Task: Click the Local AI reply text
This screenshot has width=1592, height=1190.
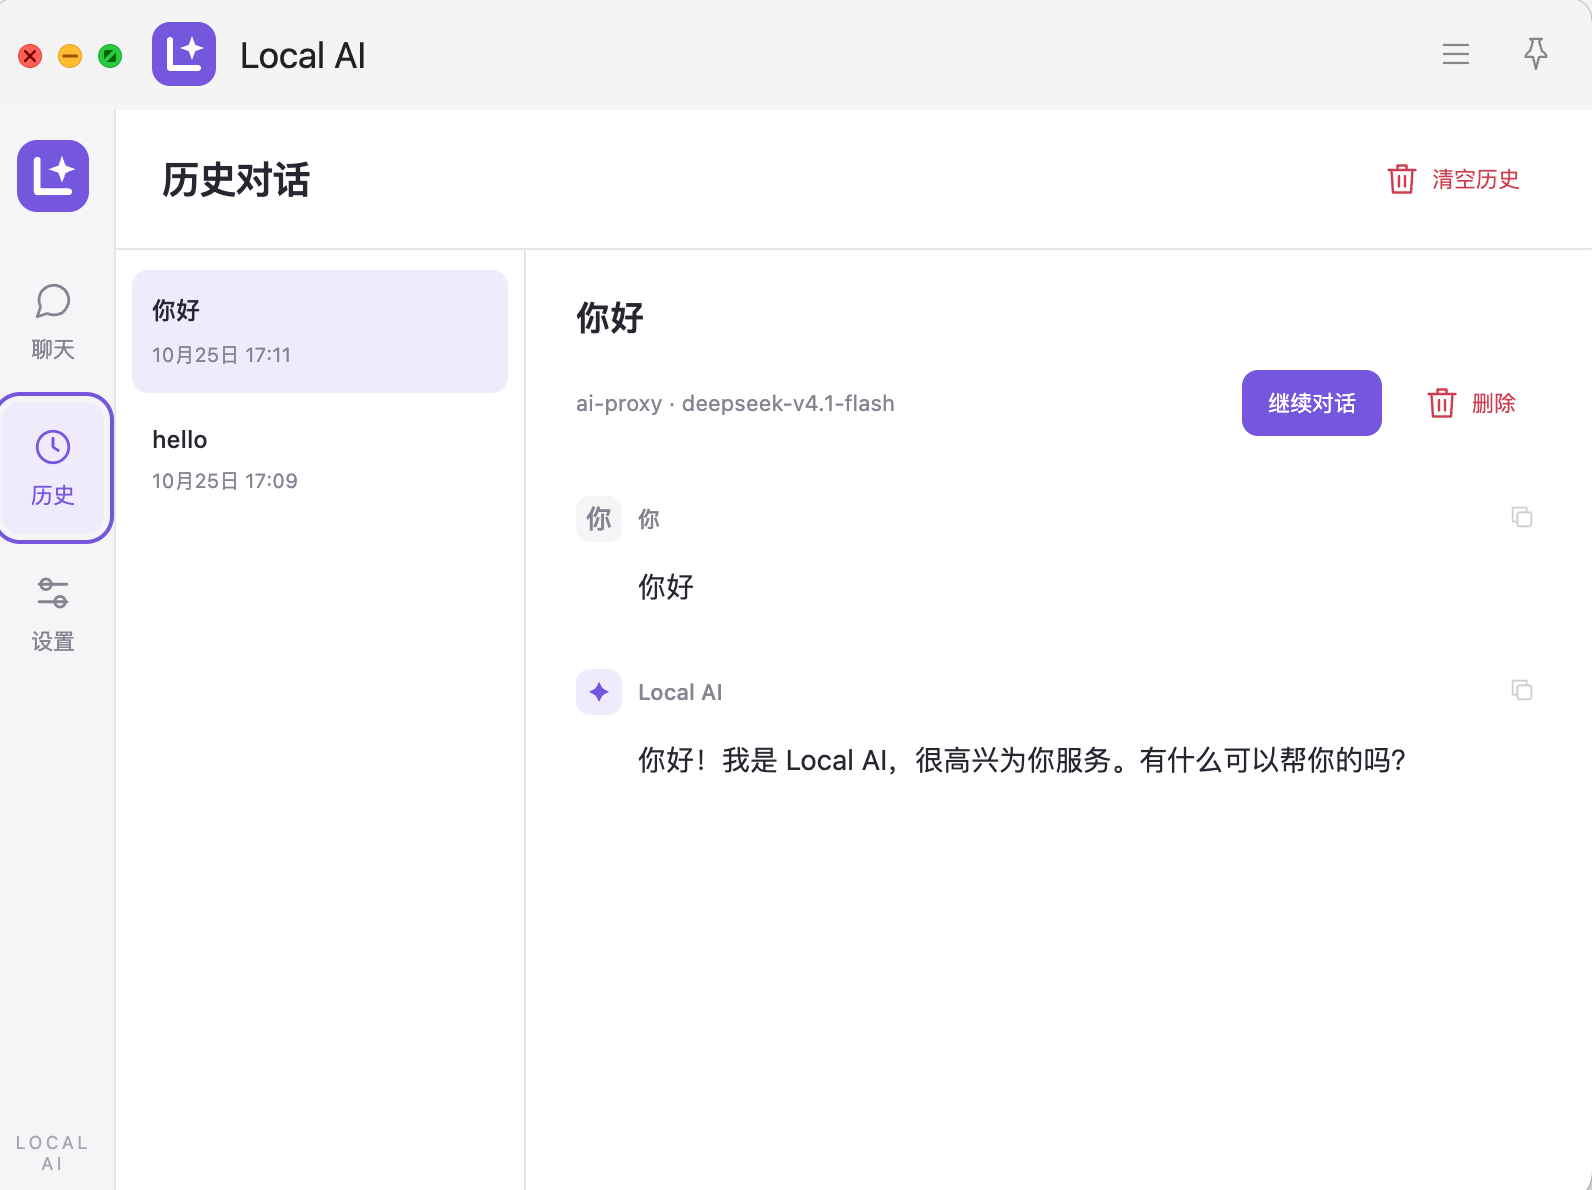Action: point(1022,761)
